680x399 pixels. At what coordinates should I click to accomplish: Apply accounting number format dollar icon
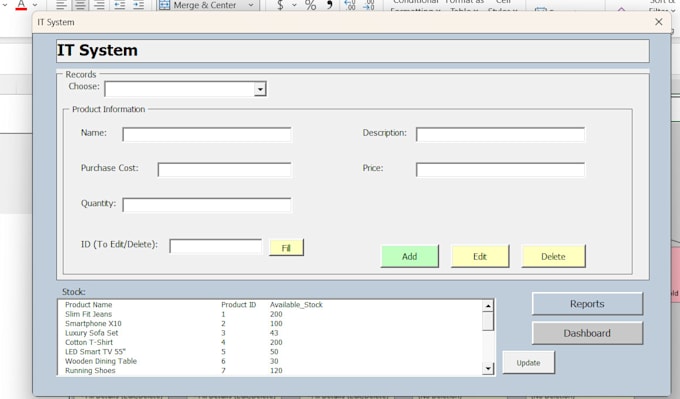[x=280, y=5]
